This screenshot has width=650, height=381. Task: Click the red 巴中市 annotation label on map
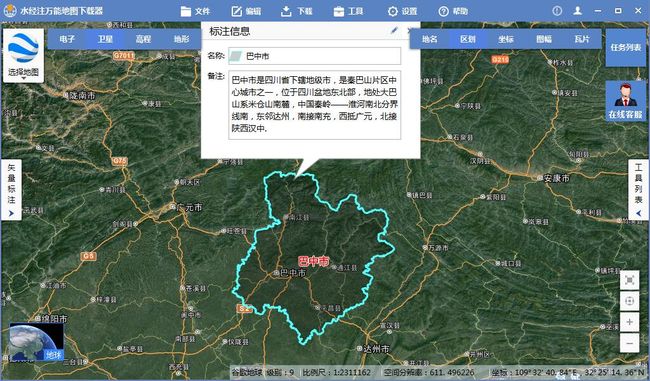coord(314,261)
